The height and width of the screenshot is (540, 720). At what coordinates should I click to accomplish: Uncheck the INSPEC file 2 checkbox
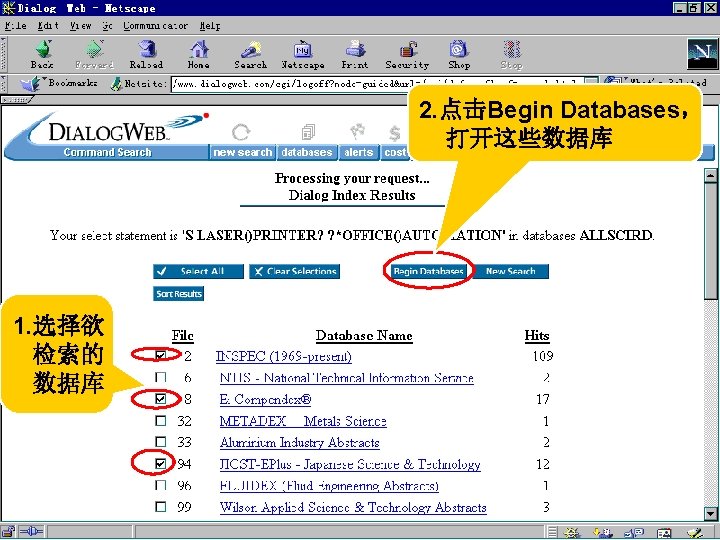[x=161, y=356]
